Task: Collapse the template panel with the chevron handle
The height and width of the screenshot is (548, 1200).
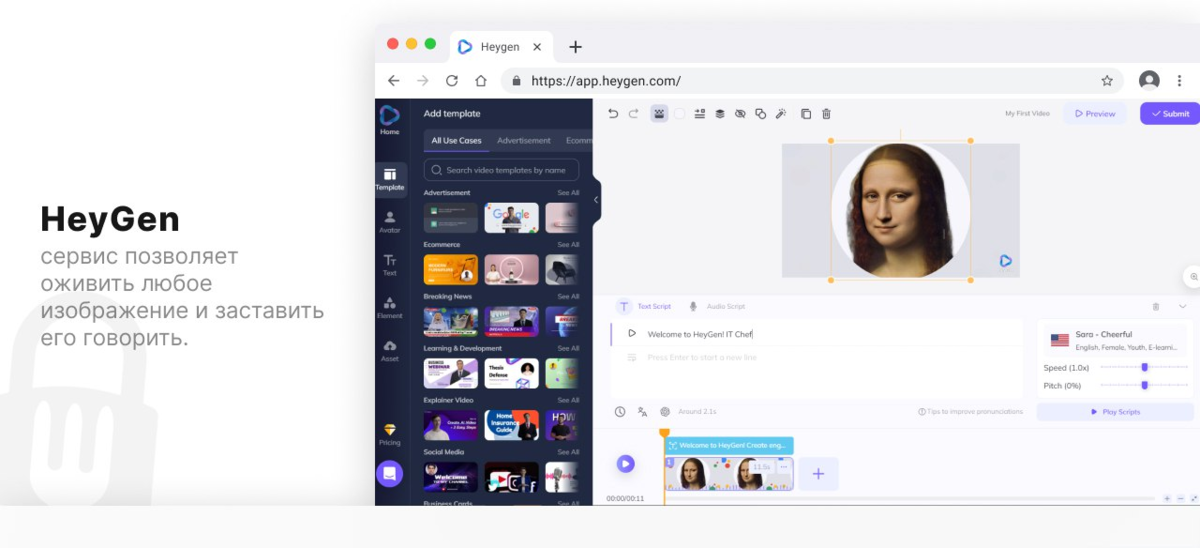Action: (x=596, y=200)
